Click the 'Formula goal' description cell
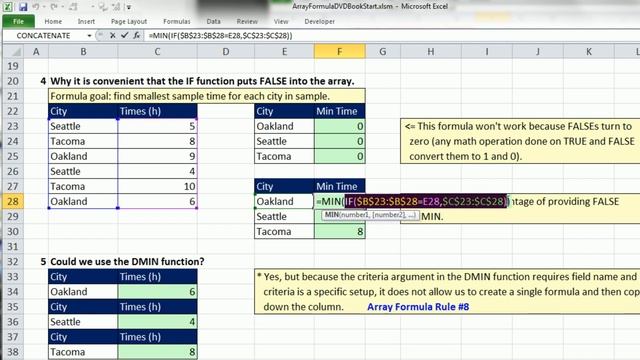640x360 pixels. 207,96
